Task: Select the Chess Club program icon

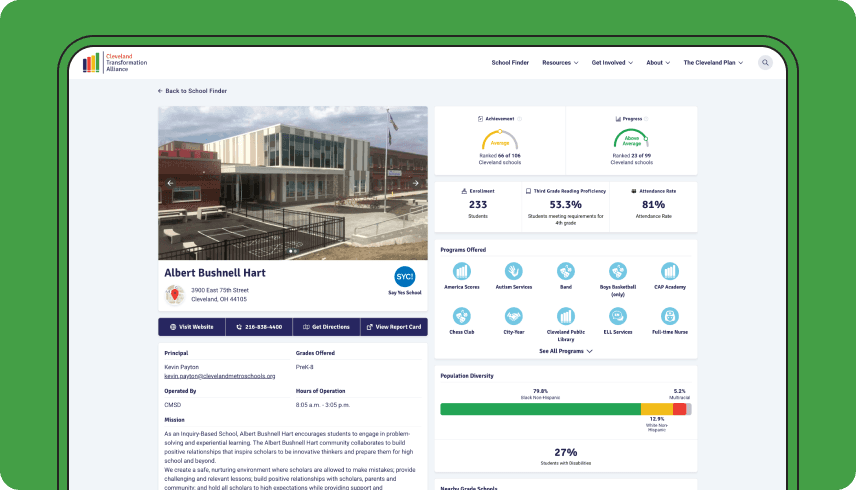Action: tap(462, 316)
